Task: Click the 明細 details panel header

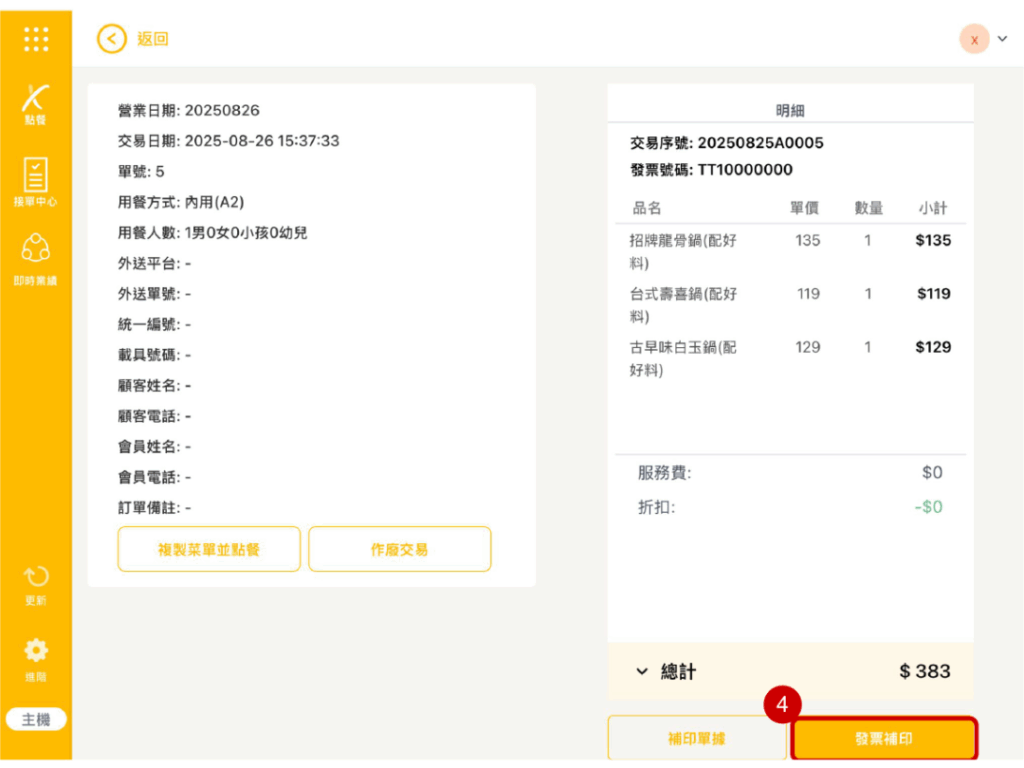Action: click(790, 111)
